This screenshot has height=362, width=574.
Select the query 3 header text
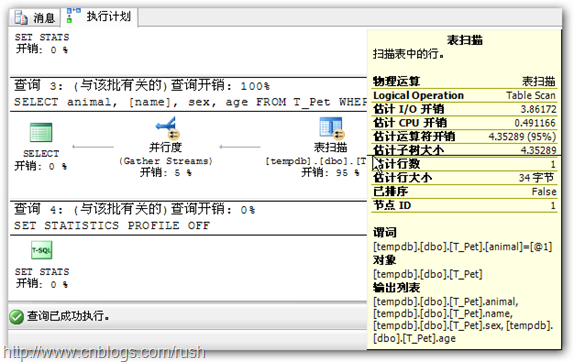tap(142, 86)
